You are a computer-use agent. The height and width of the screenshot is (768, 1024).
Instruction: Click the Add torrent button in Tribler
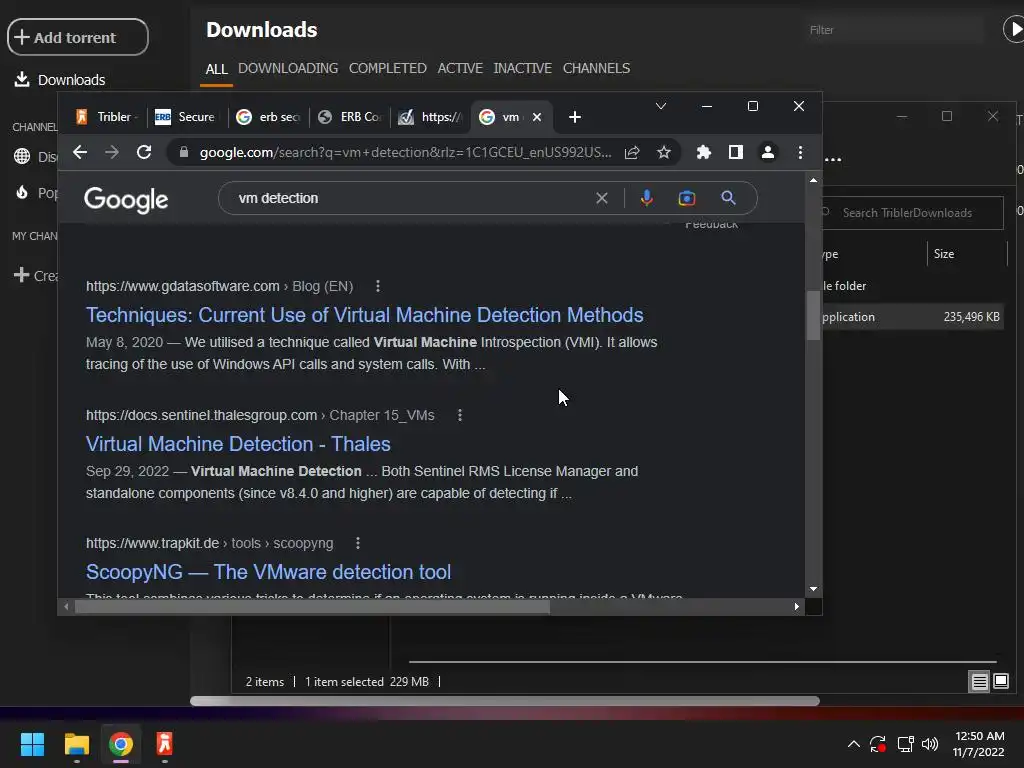tap(78, 37)
